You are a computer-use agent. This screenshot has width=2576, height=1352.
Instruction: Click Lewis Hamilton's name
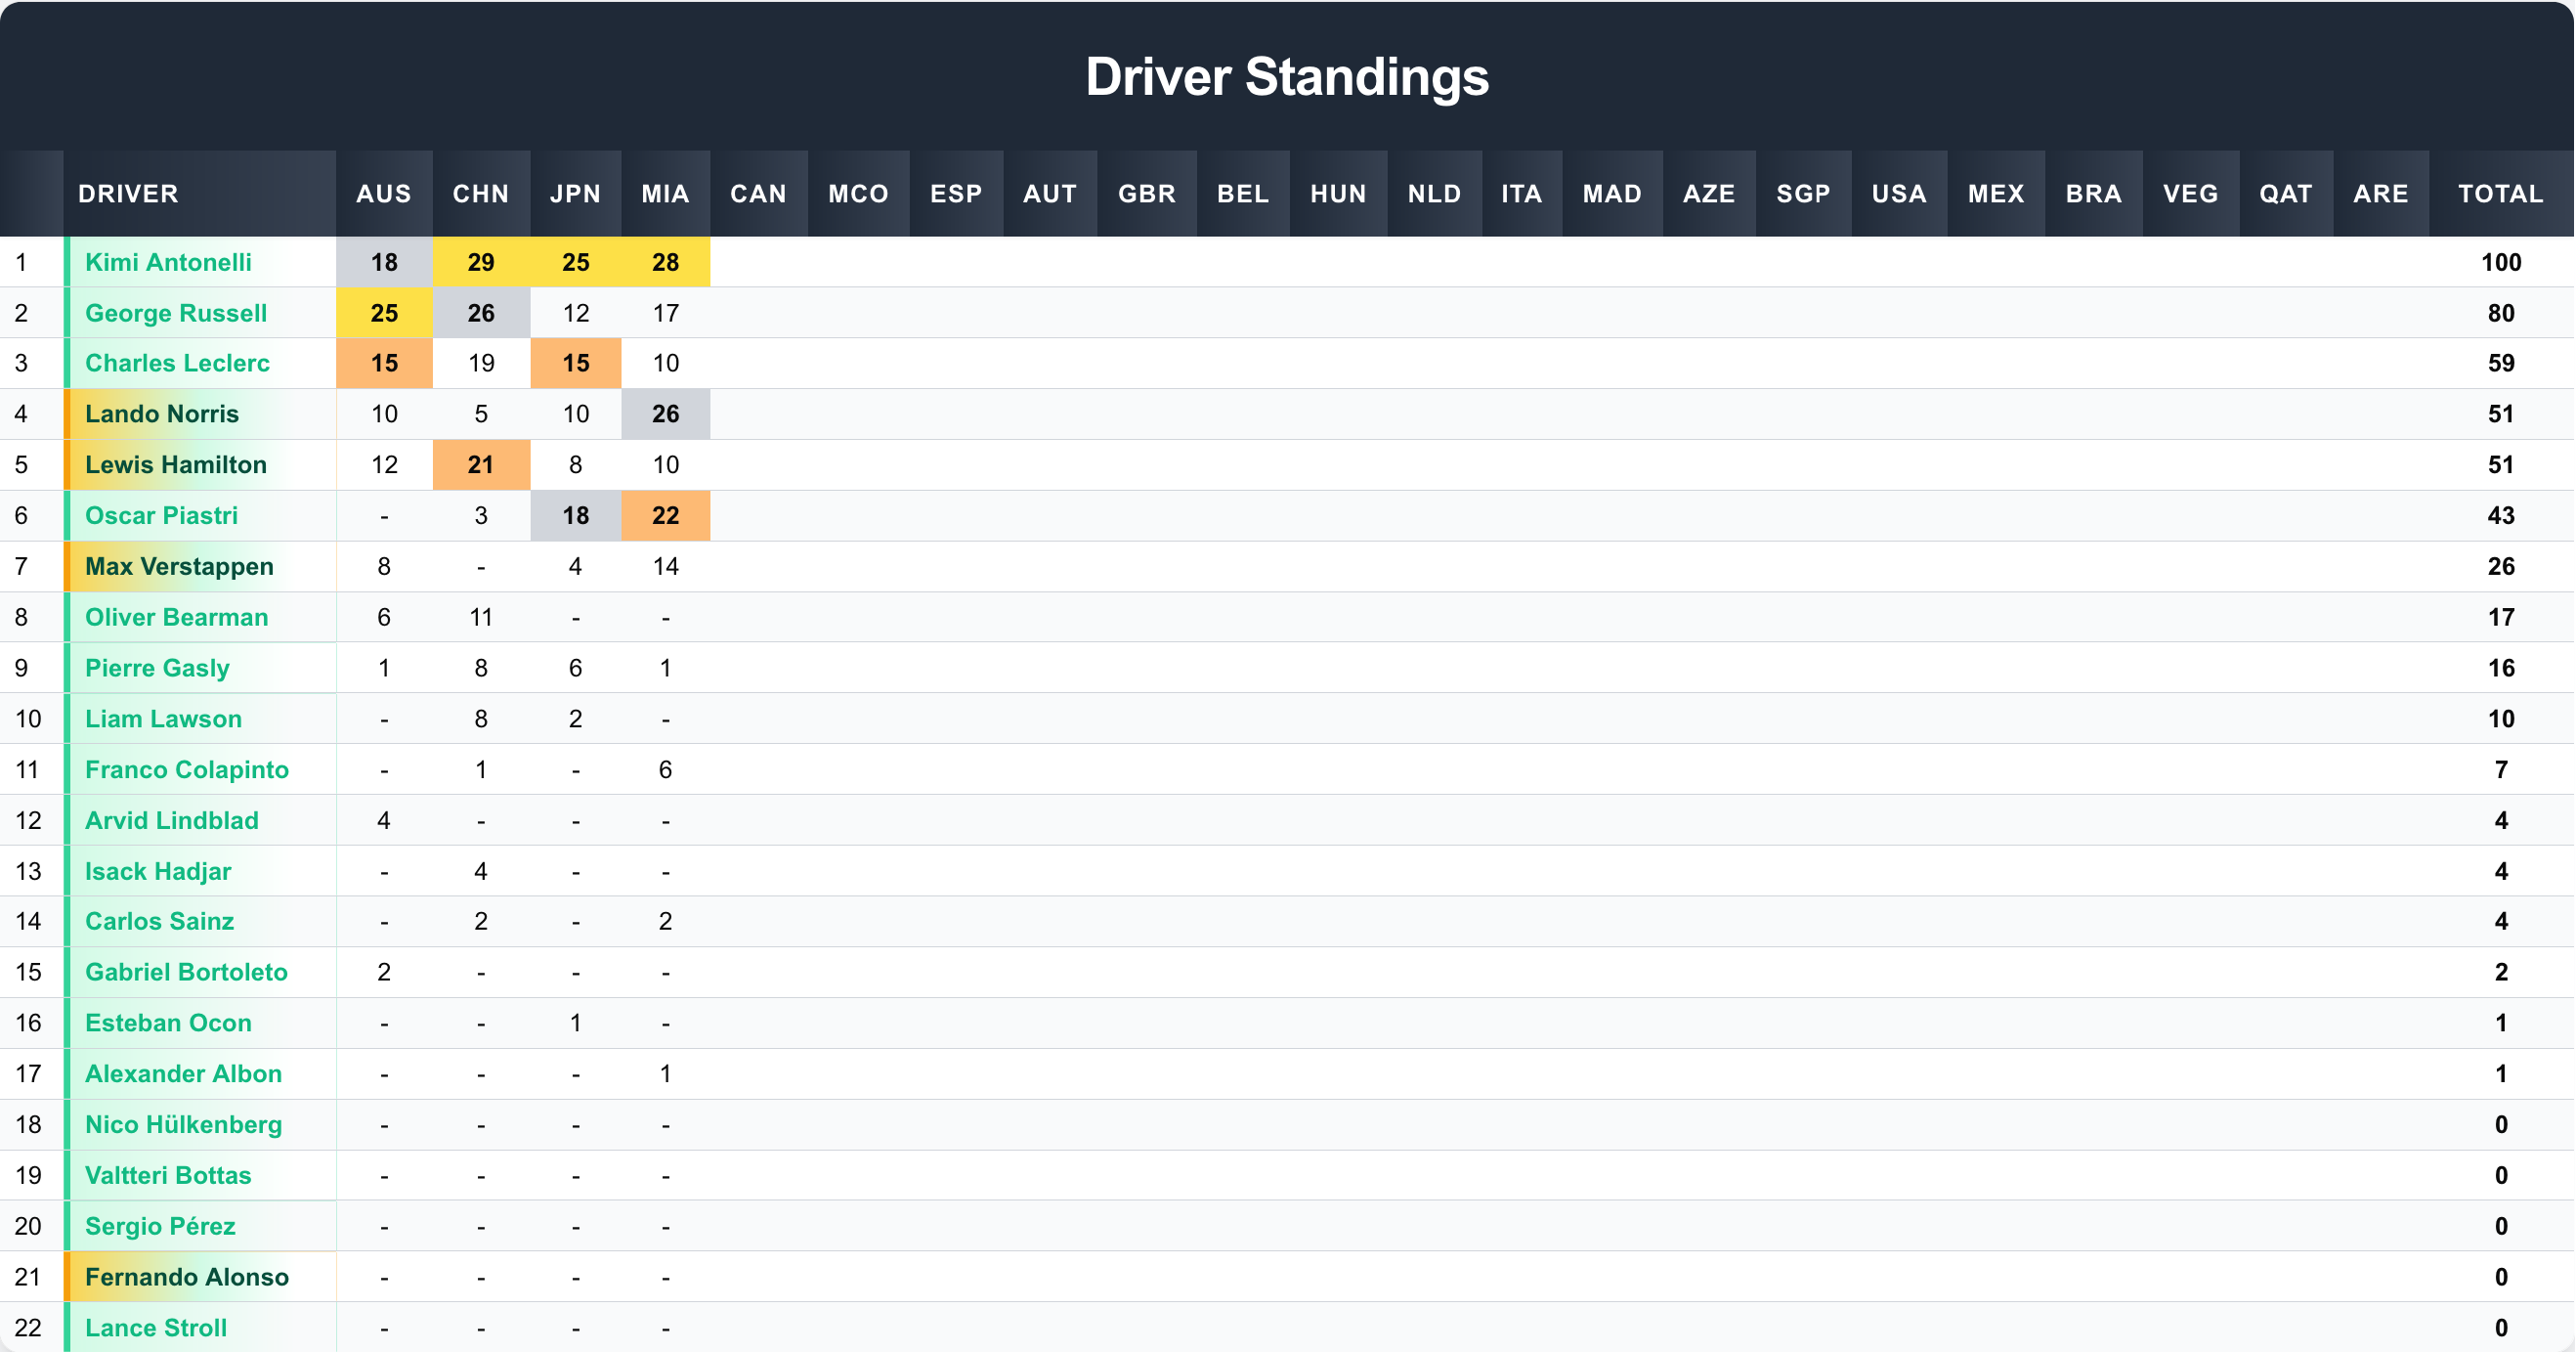coord(176,465)
